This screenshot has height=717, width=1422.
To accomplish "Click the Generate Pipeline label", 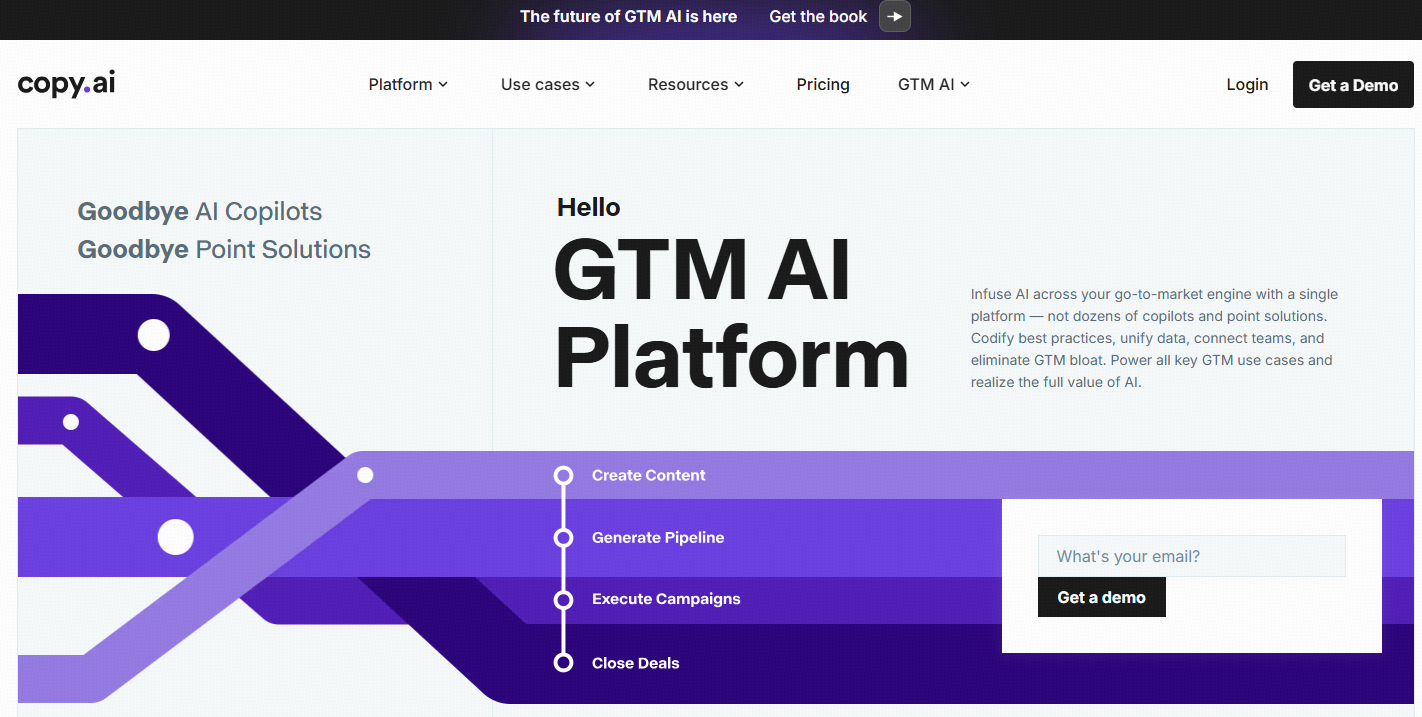I will [658, 538].
